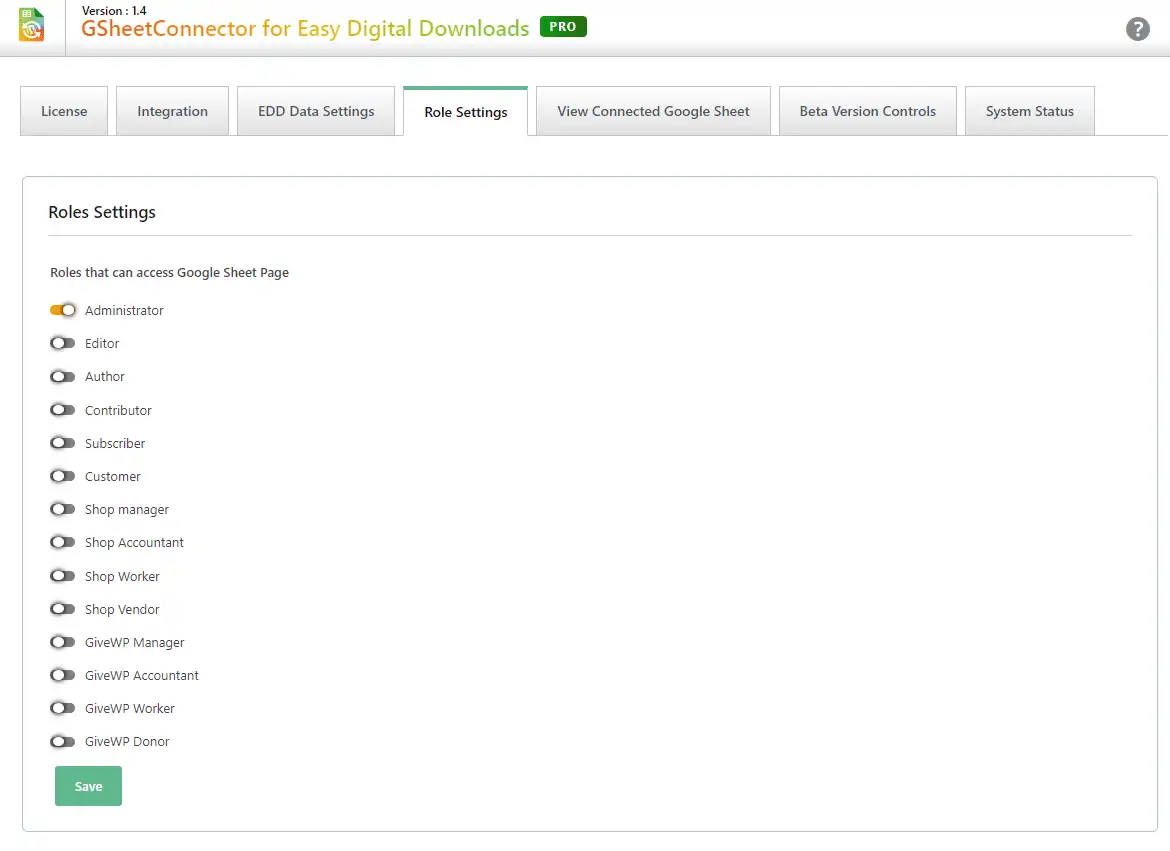Switch on the Customer role toggle

point(63,476)
